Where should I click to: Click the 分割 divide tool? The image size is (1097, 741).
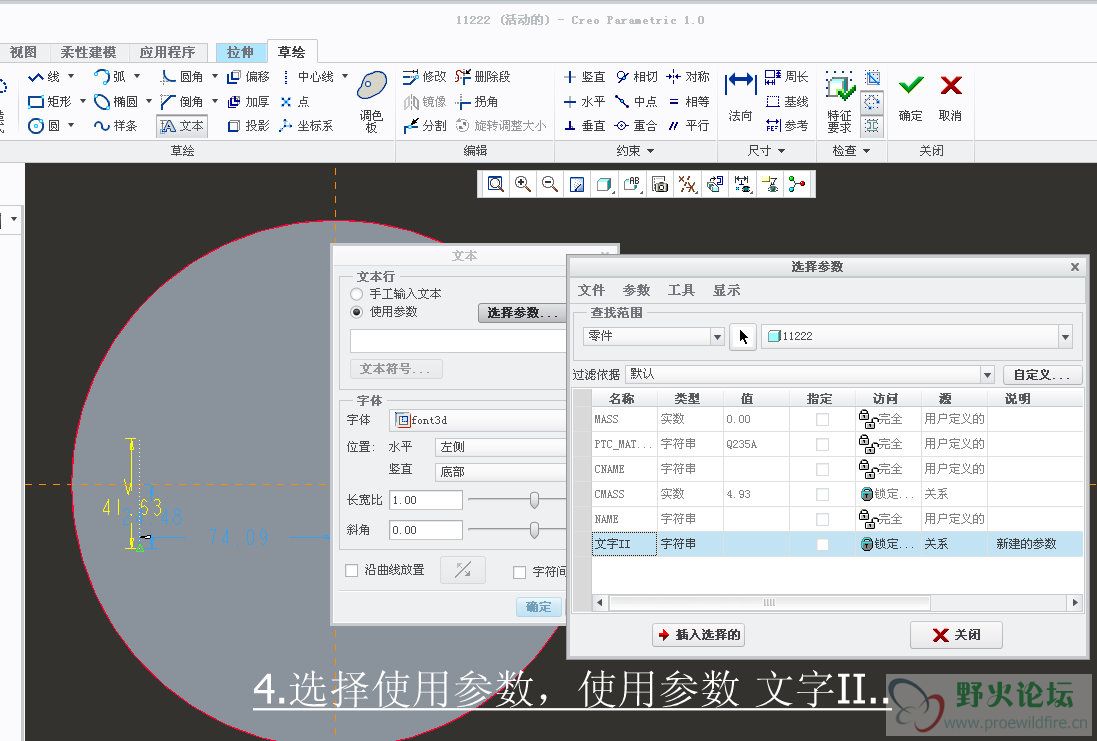click(425, 126)
